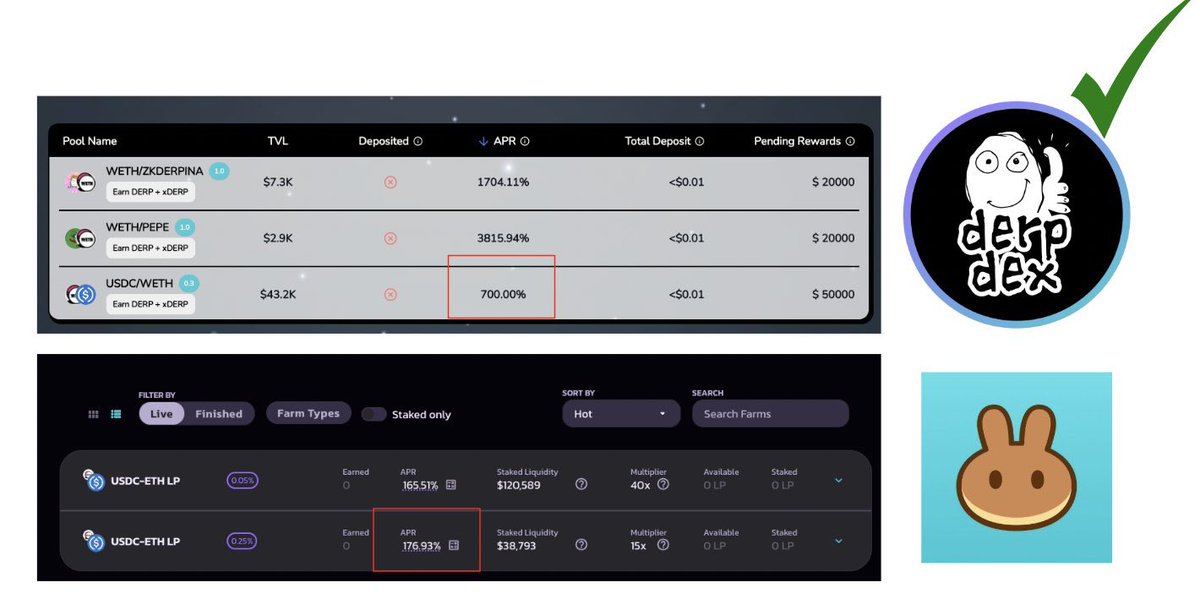This screenshot has width=1200, height=615.
Task: Click Earn DERP + xDERP under WETH/ZKDERPINA
Action: 150,192
